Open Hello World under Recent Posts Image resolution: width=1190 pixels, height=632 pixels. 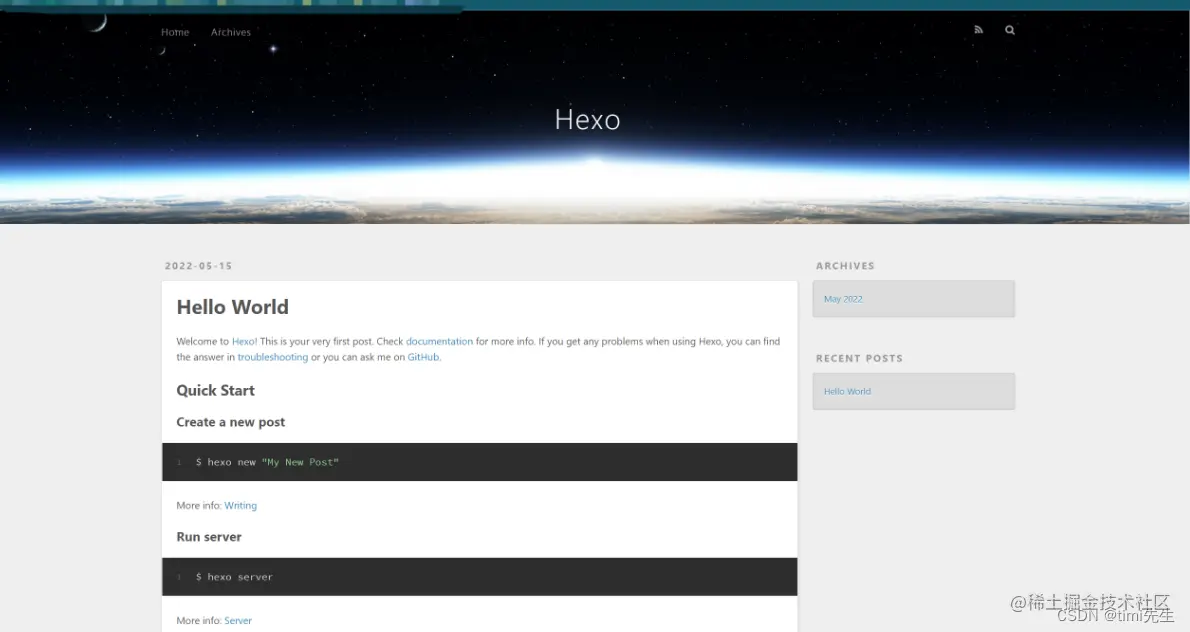click(847, 391)
